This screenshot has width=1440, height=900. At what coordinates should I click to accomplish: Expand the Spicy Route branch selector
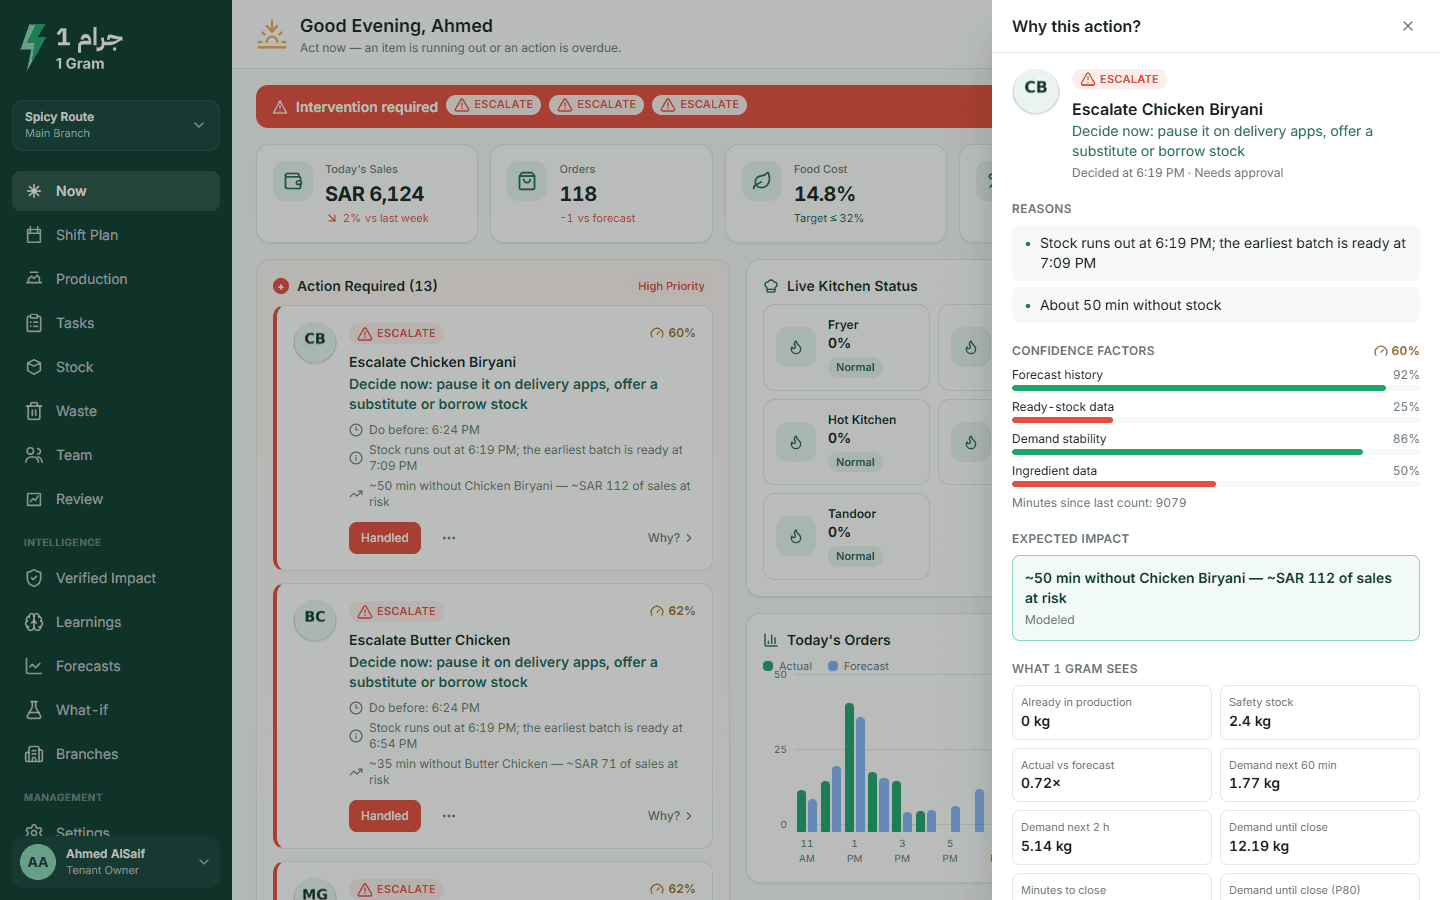116,125
